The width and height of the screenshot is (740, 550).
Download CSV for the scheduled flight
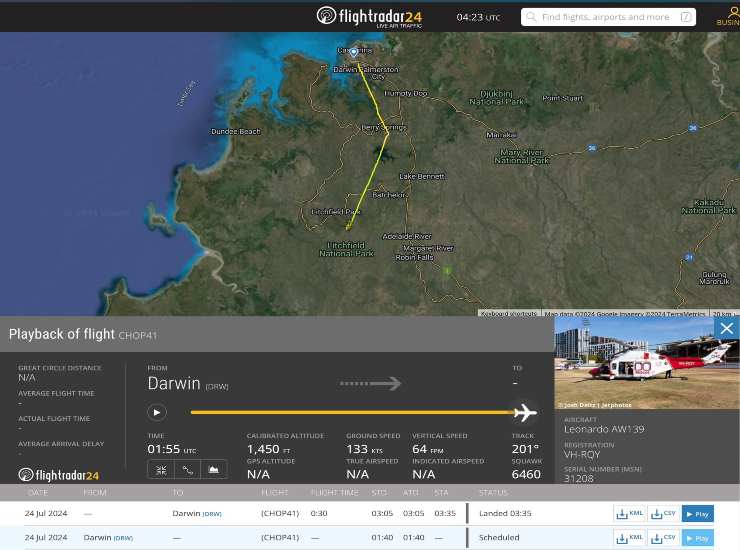pos(663,537)
